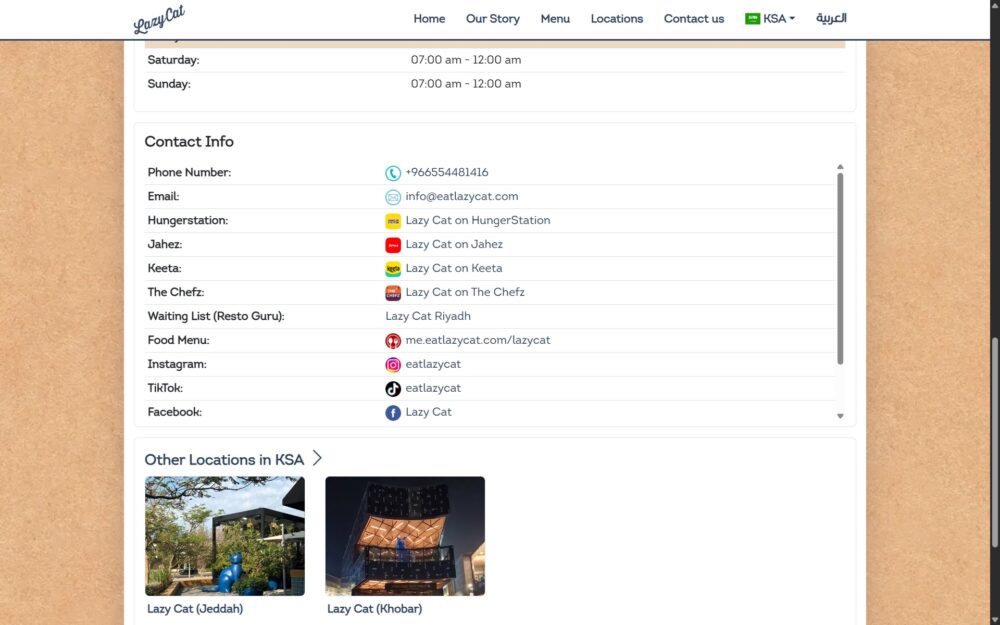Click contact info scroll down arrow
The height and width of the screenshot is (625, 1000).
coord(840,416)
